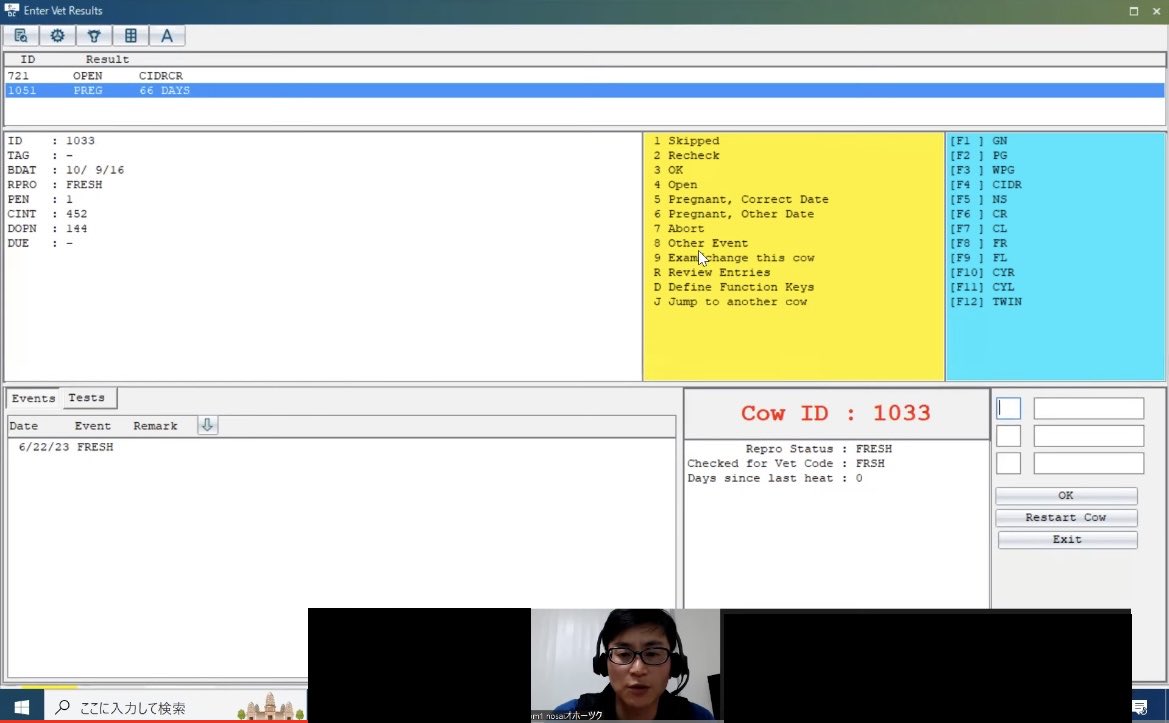Maximize the Enter Vet Results window
This screenshot has height=723, width=1169.
coord(1134,11)
